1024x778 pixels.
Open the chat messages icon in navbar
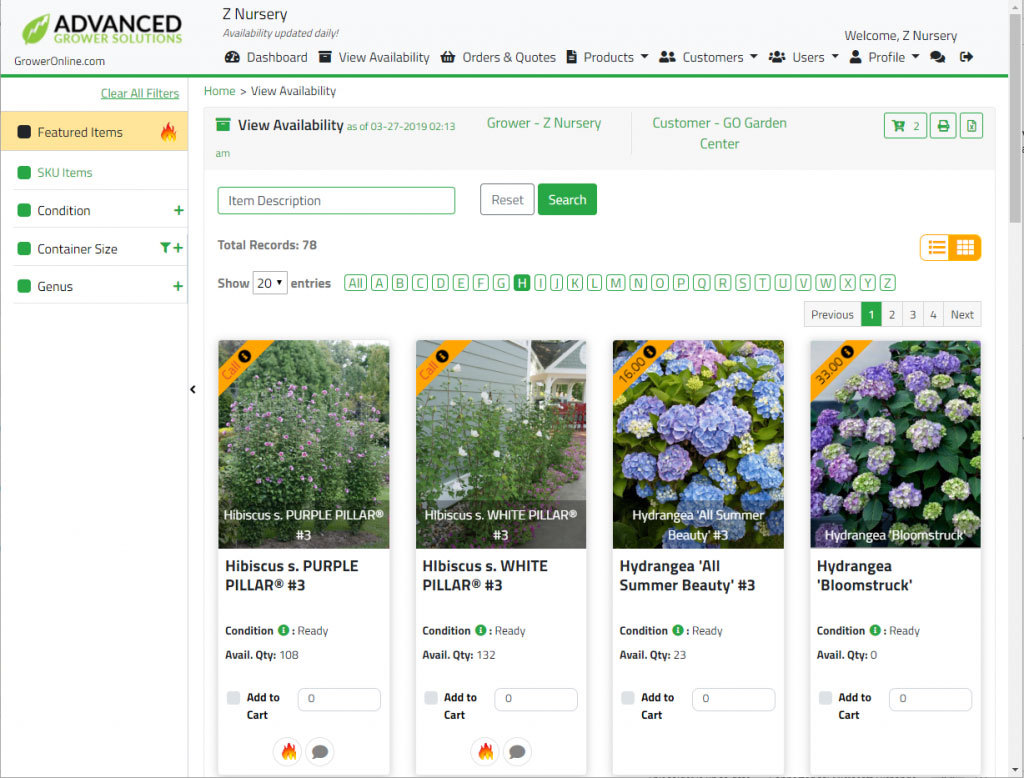937,58
